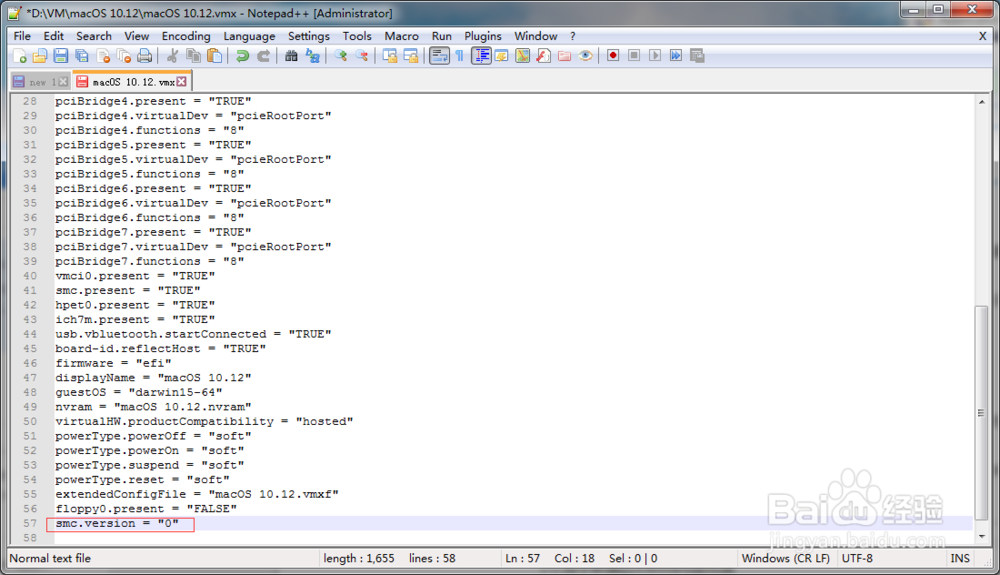Zoom in the editor view
Viewport: 1000px width, 575px height.
coord(341,56)
